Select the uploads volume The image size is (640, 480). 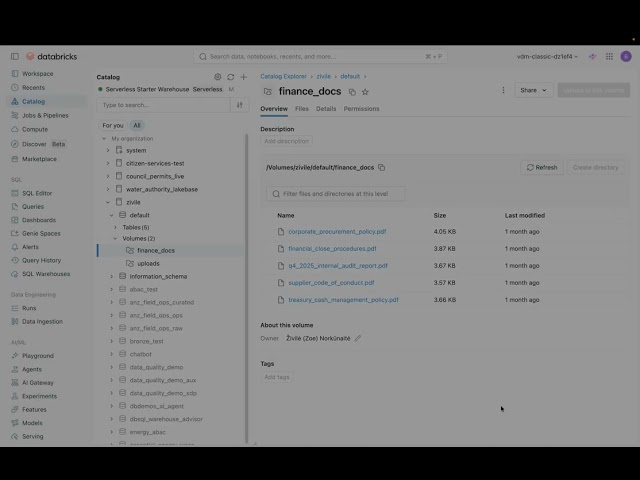[x=148, y=263]
